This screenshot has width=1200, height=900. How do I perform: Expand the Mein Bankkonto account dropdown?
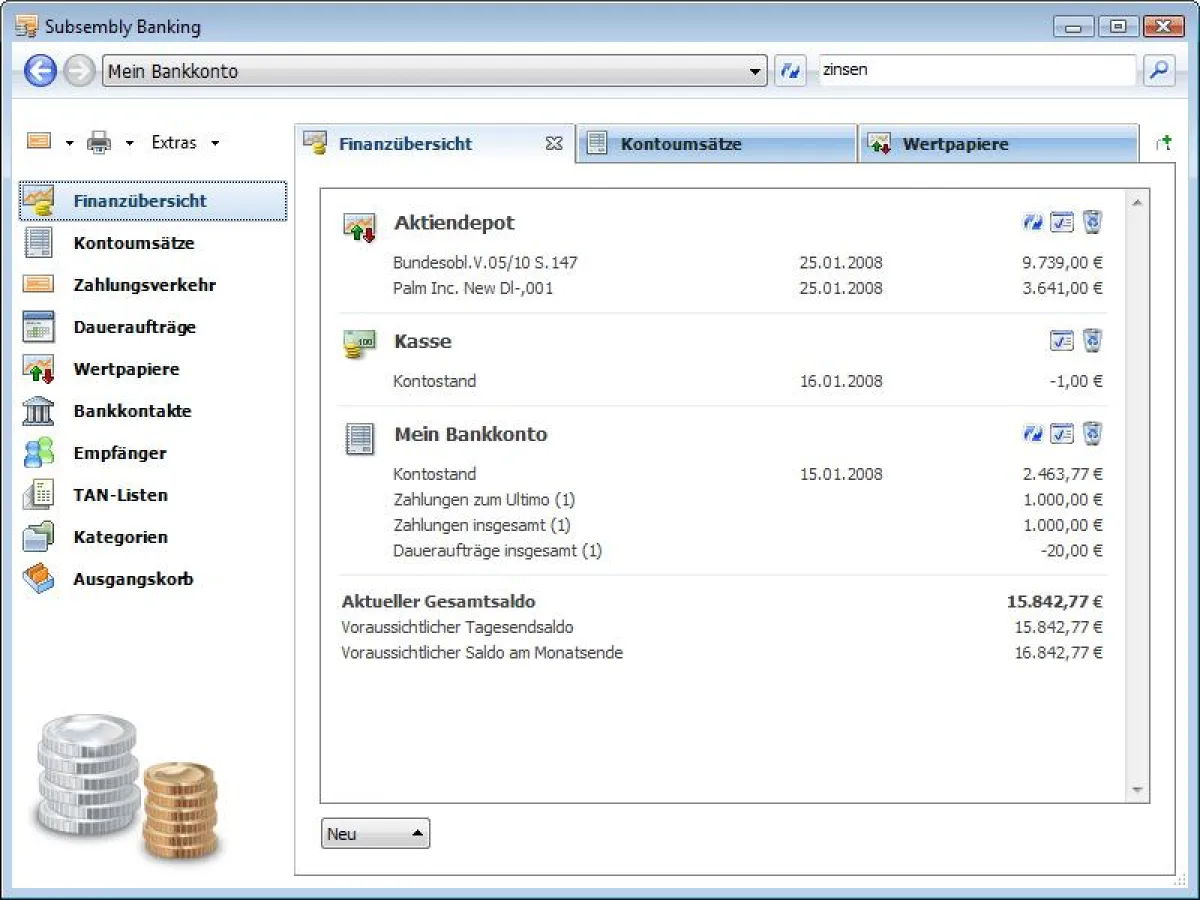click(756, 72)
